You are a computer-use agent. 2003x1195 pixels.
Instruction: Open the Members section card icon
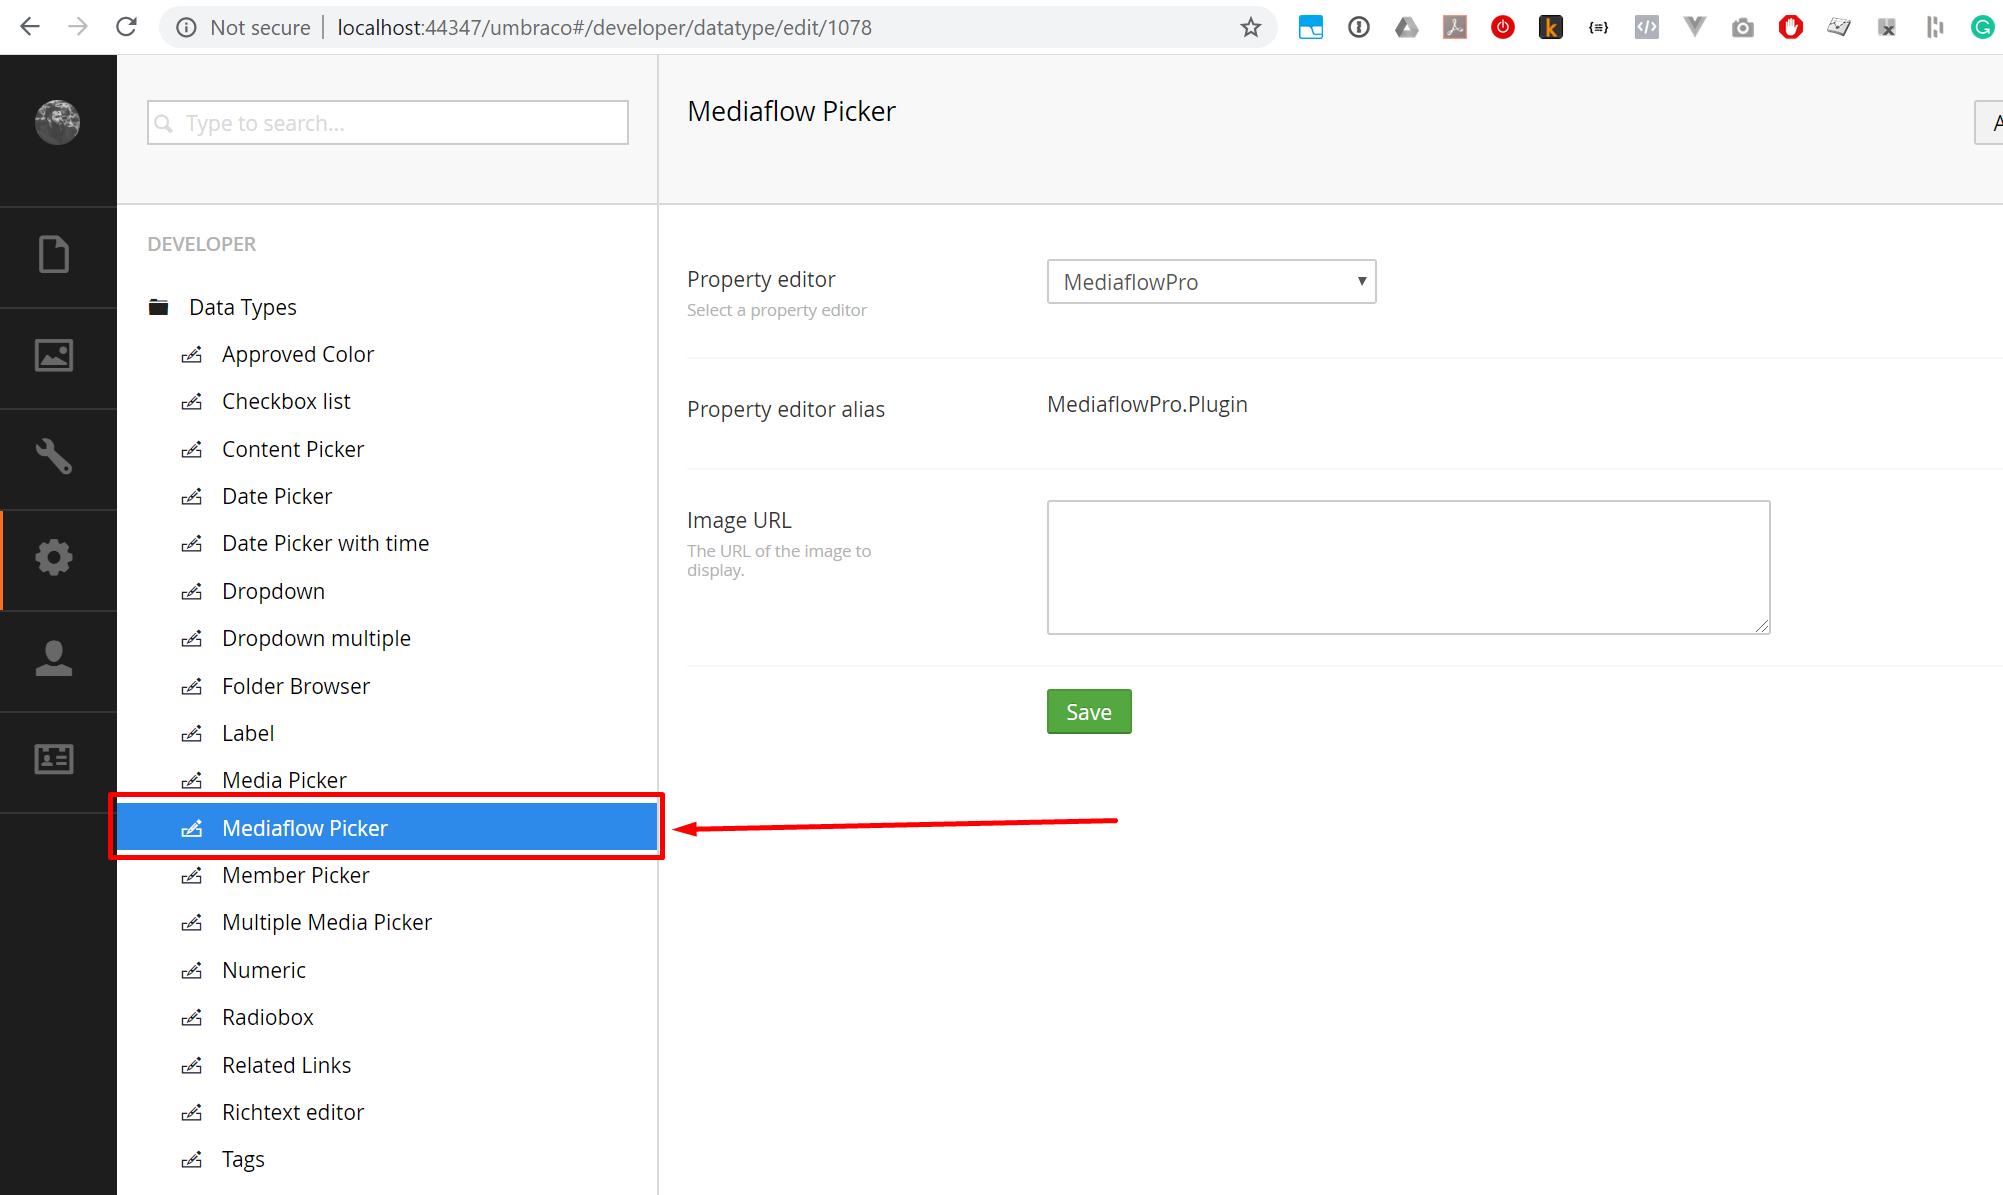54,759
